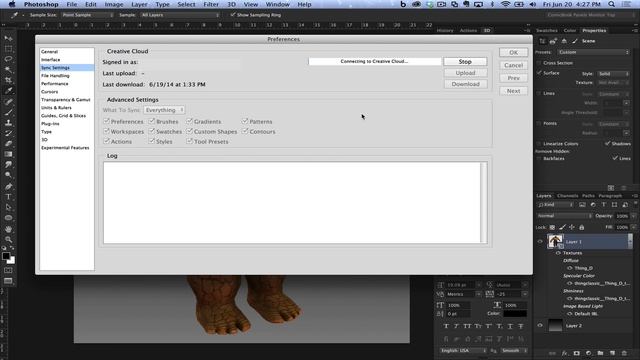Hide Layer 2 with its eye icon
Image resolution: width=640 pixels, height=360 pixels.
pyautogui.click(x=540, y=325)
